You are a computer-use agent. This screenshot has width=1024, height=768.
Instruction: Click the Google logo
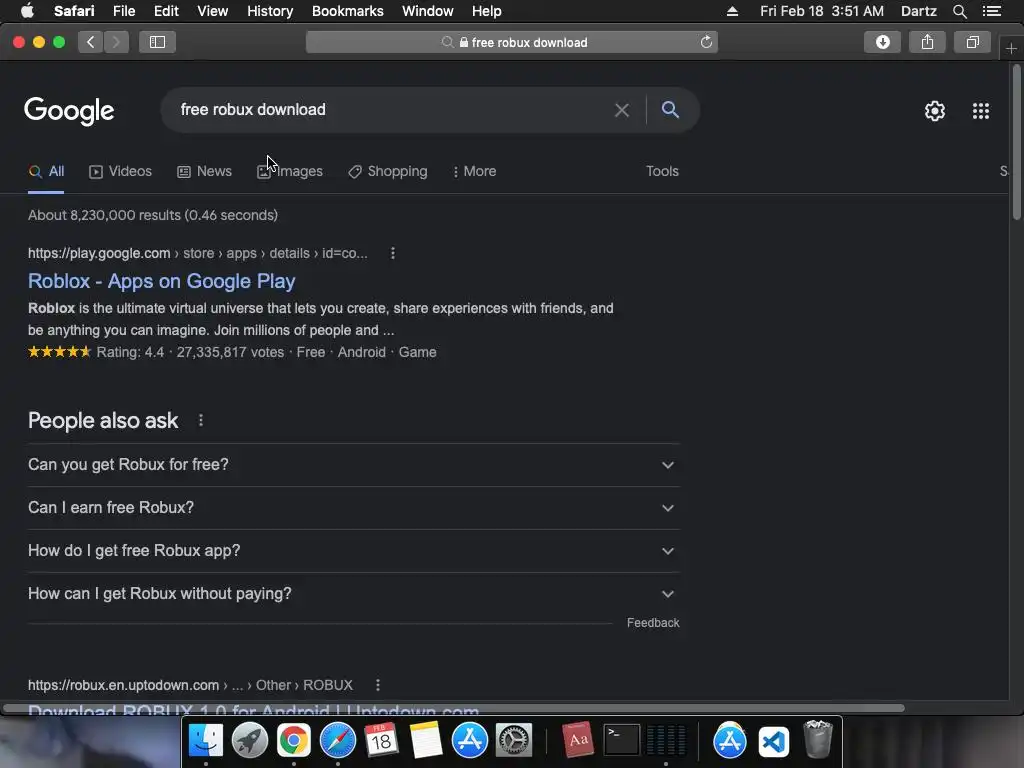tap(69, 111)
